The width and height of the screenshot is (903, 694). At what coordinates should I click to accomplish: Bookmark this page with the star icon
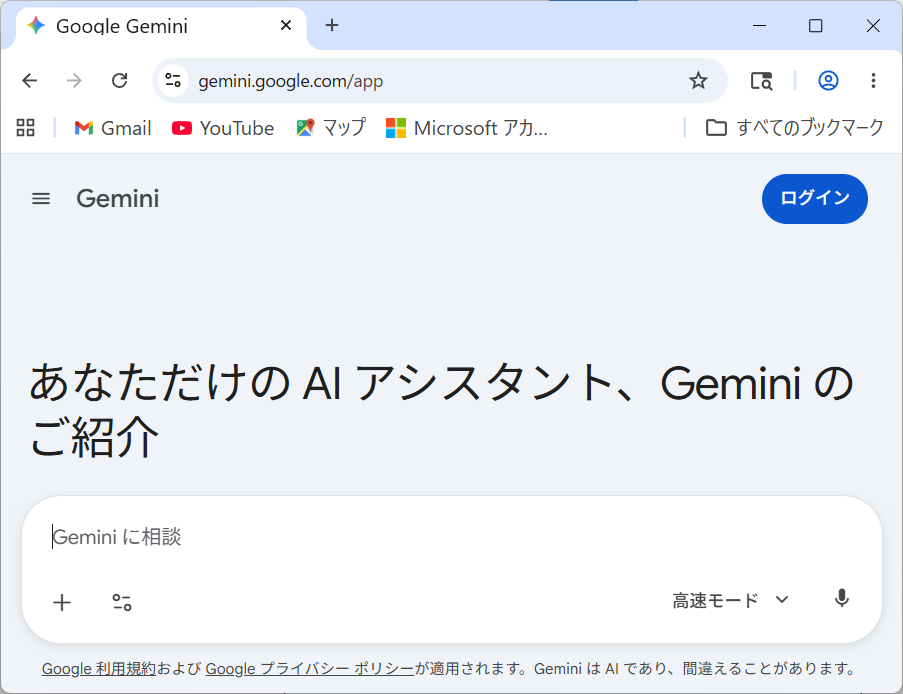tap(698, 81)
